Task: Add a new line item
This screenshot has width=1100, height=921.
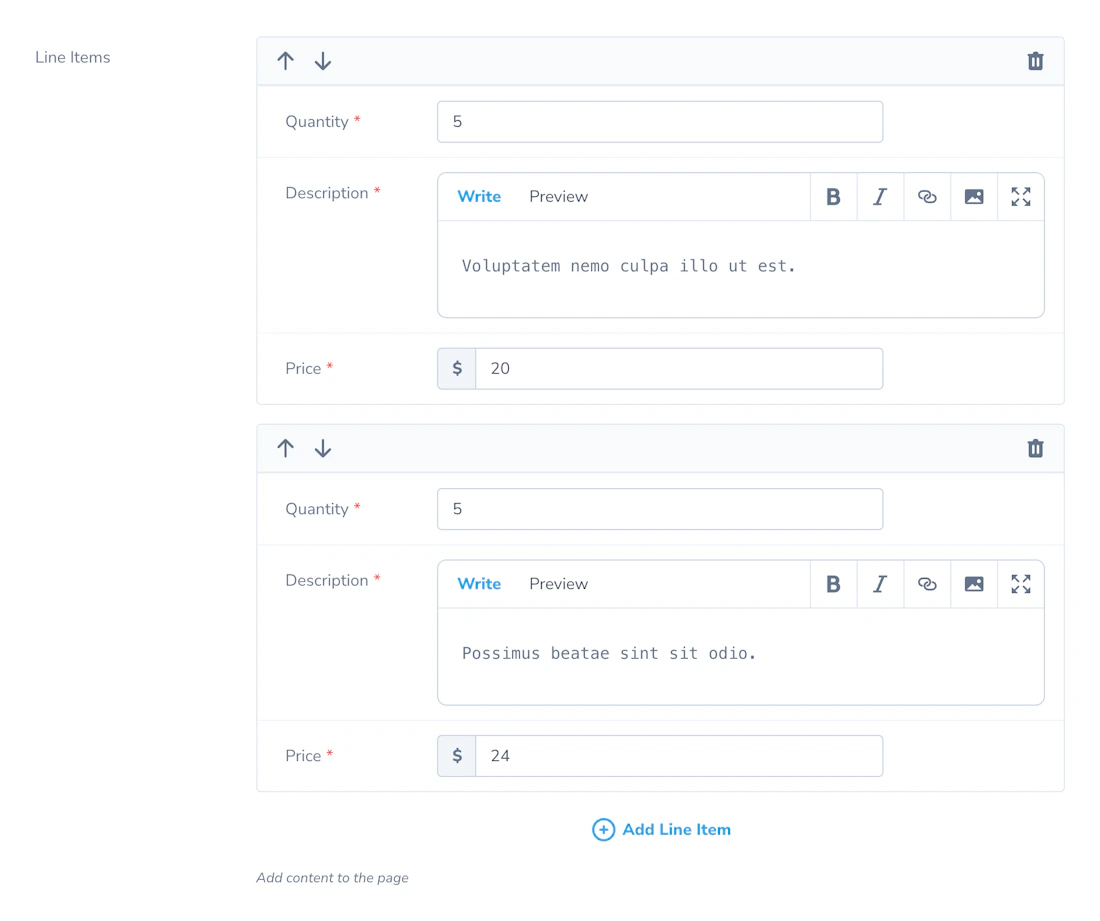Action: pyautogui.click(x=660, y=829)
